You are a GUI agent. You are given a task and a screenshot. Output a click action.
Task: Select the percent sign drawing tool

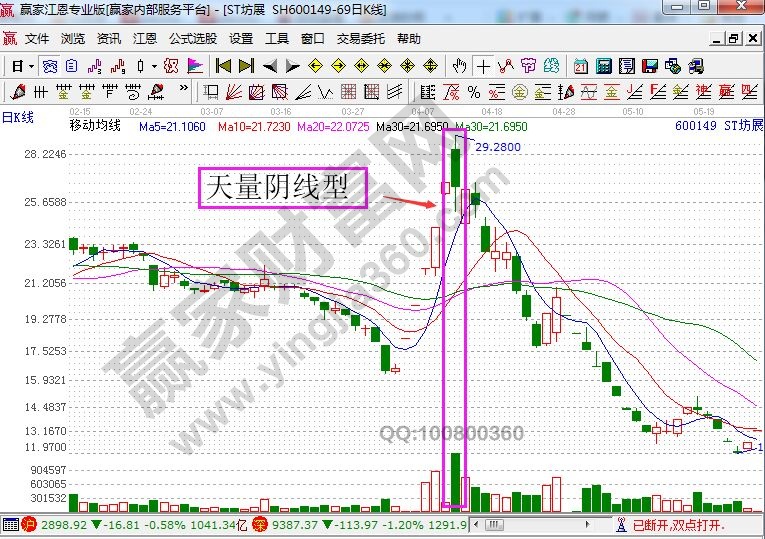(471, 93)
